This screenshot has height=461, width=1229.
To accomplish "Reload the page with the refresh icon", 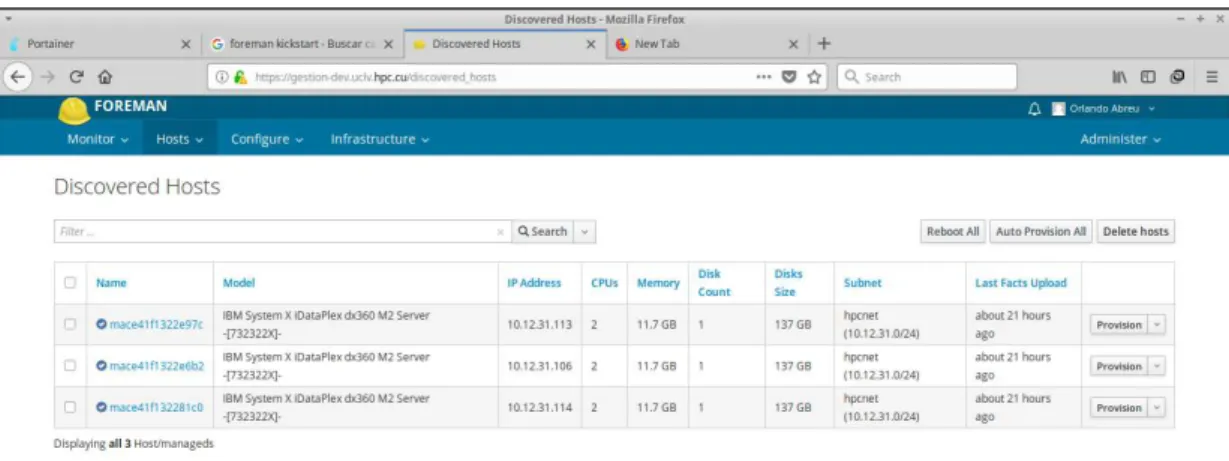I will [76, 76].
